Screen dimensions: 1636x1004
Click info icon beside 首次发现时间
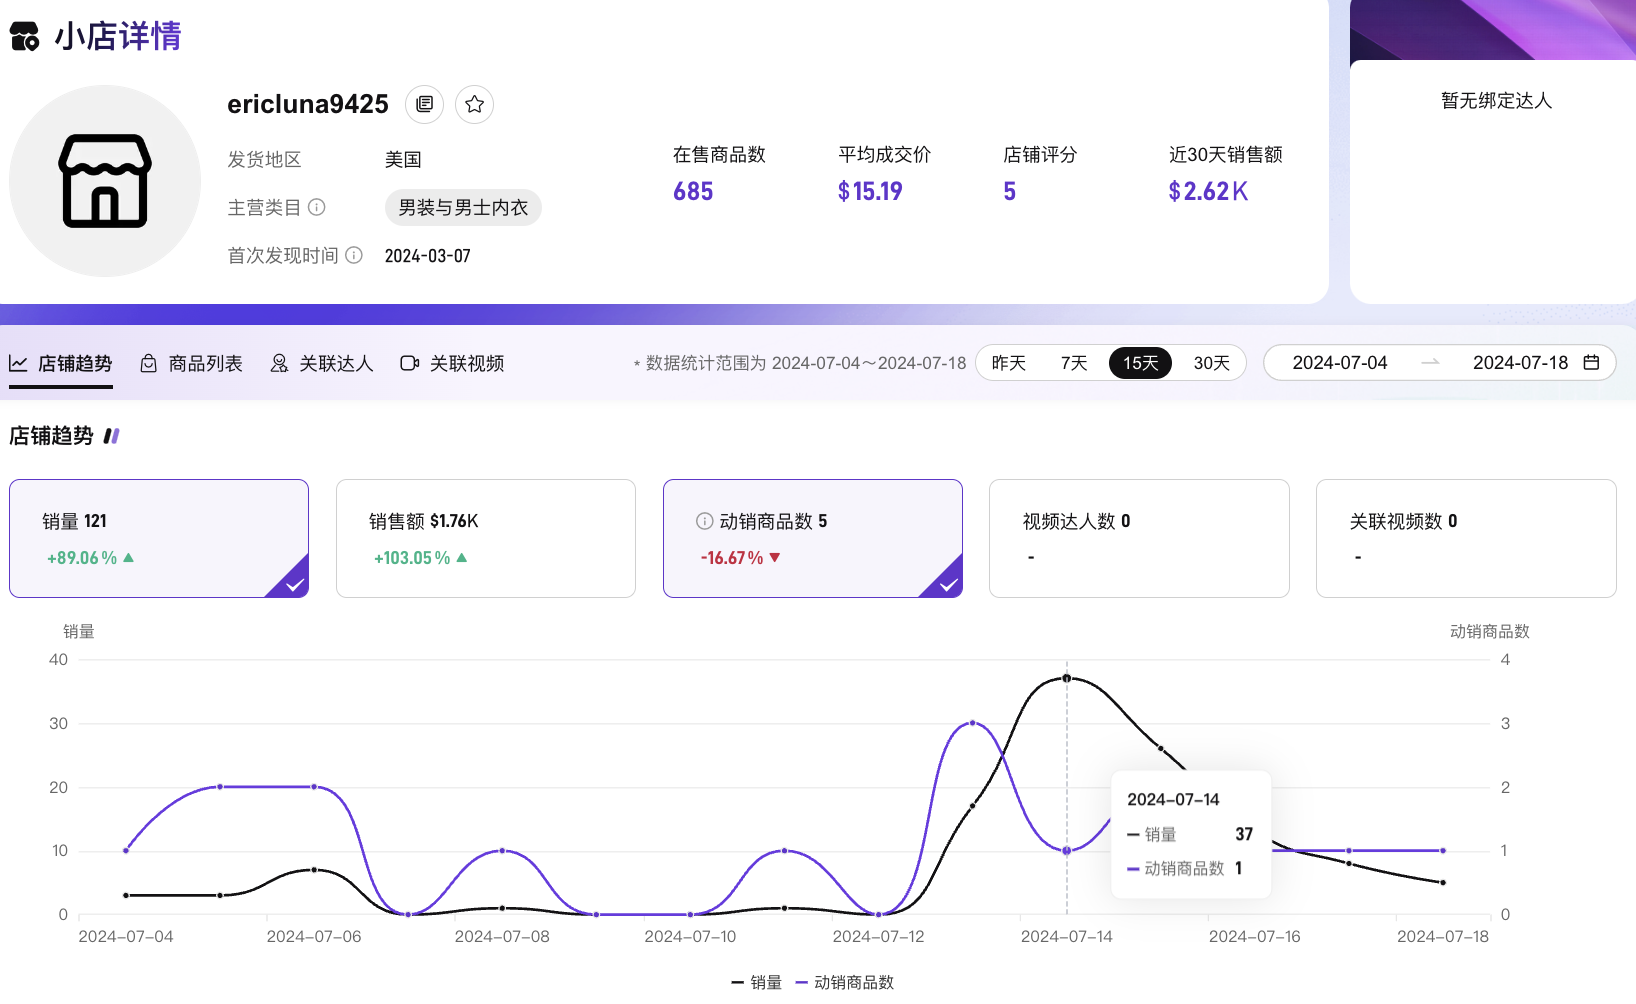pos(354,255)
